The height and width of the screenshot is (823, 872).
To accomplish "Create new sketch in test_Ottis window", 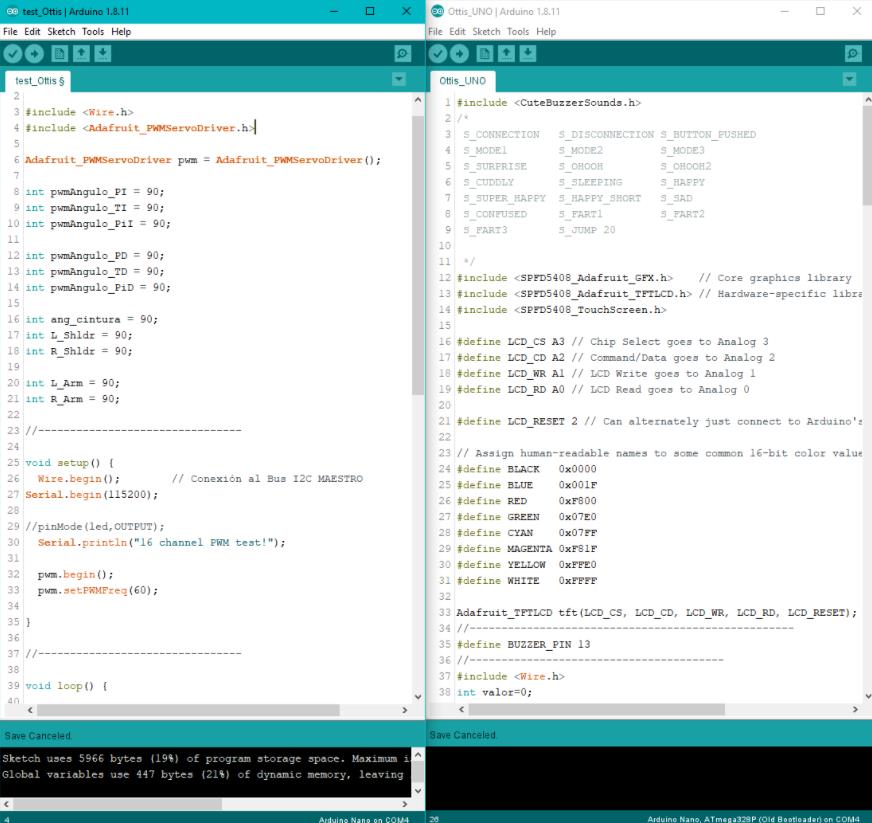I will click(x=60, y=54).
